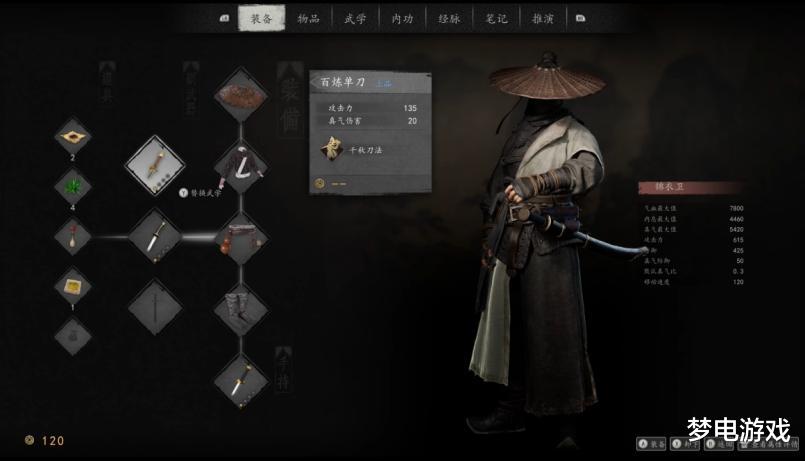Select the green herb item slot
The height and width of the screenshot is (461, 805).
click(72, 186)
